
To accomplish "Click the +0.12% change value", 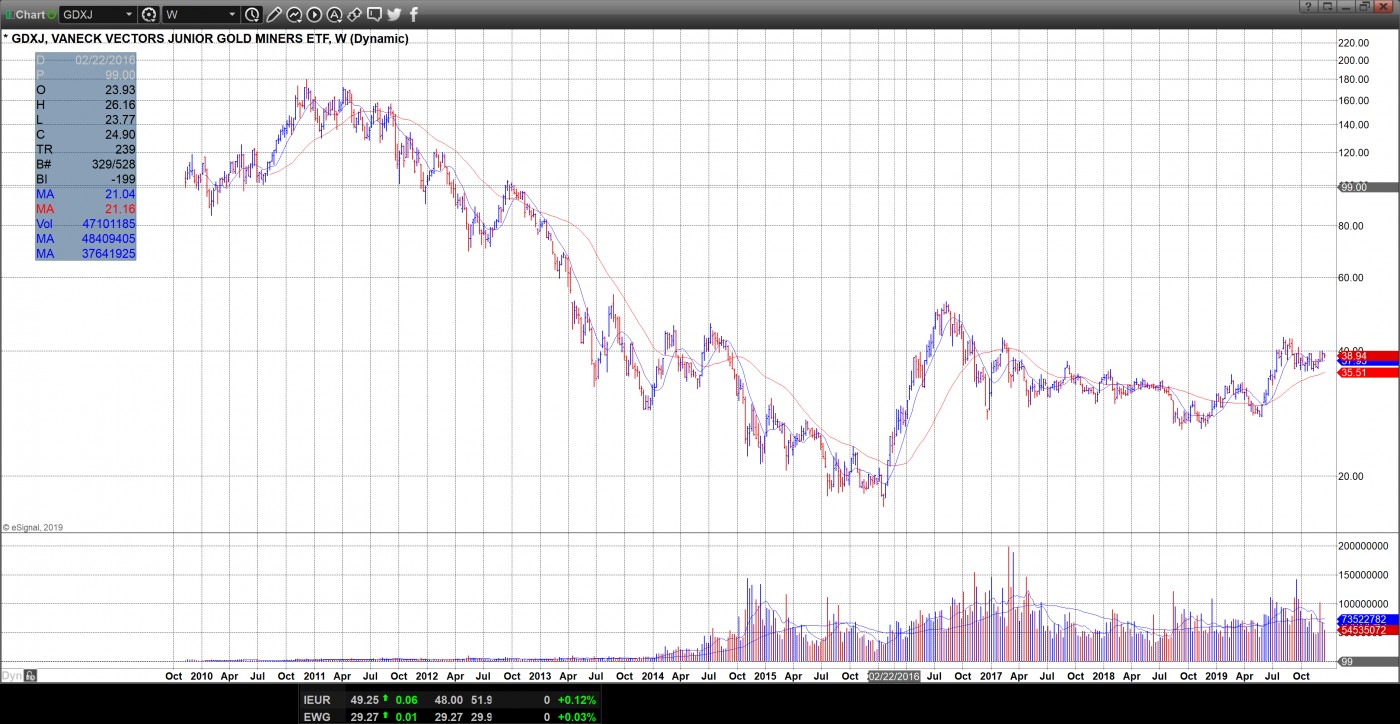I will coord(576,701).
